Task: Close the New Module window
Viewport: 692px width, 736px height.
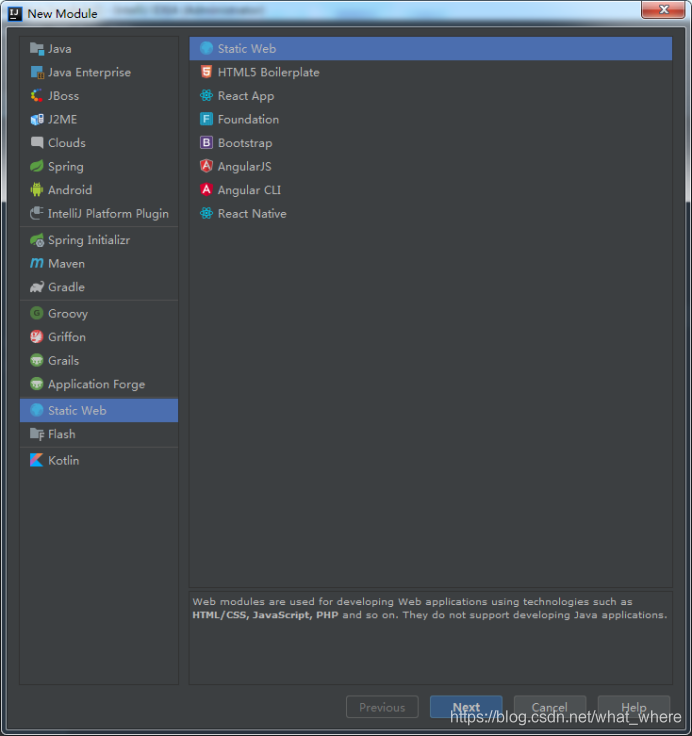Action: pos(663,9)
